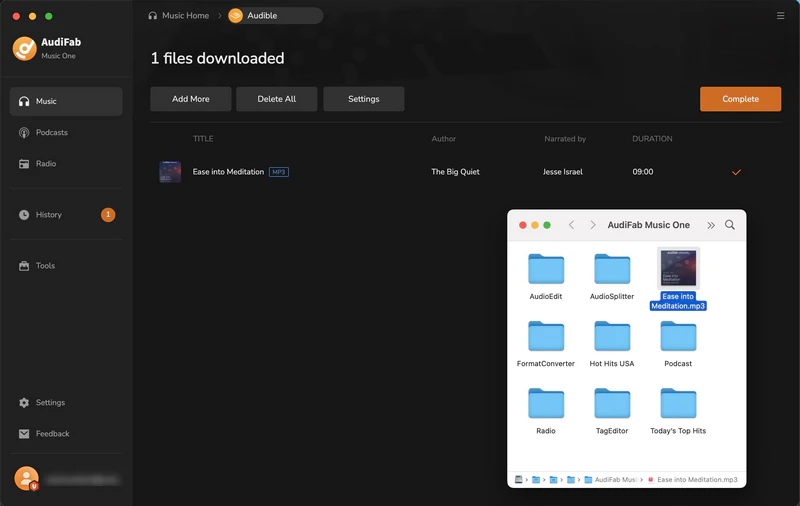Click the Audible source pill

click(x=275, y=16)
